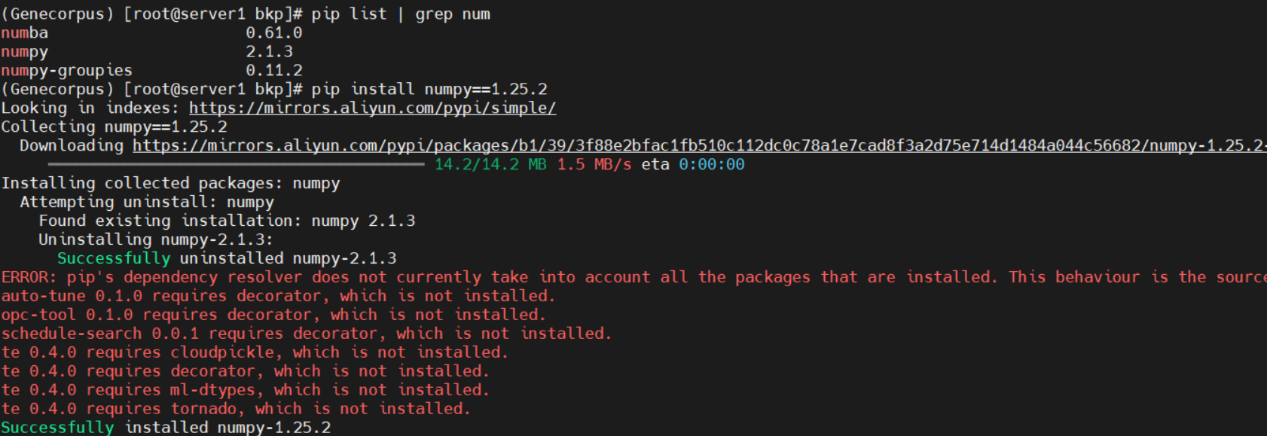
Task: Click the te 0.4.0 requires tornado line
Action: tap(235, 409)
